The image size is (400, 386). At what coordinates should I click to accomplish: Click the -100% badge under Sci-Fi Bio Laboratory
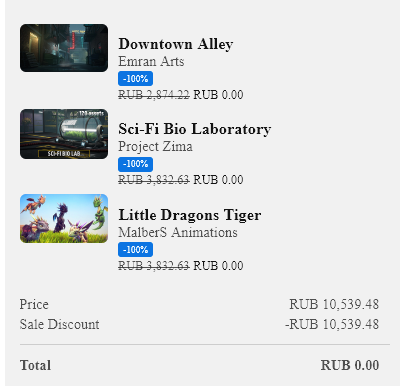136,164
